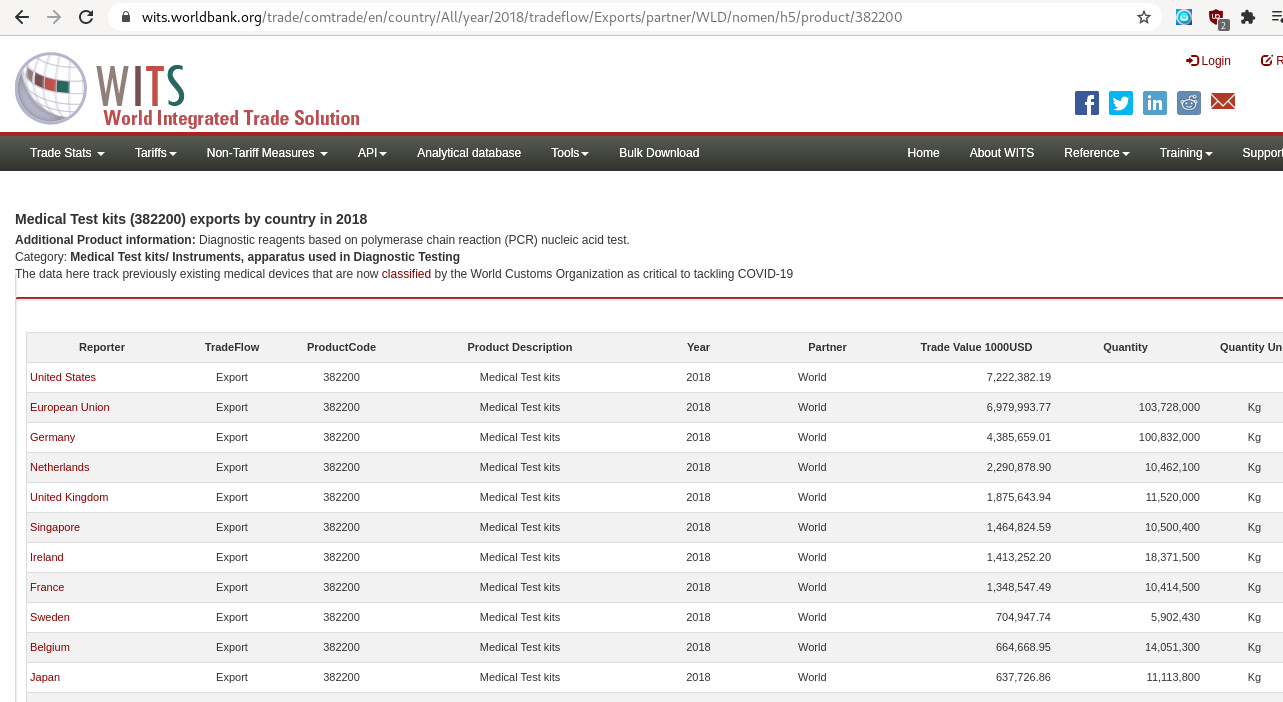Share page on Reddit icon
The width and height of the screenshot is (1283, 702).
click(1189, 102)
